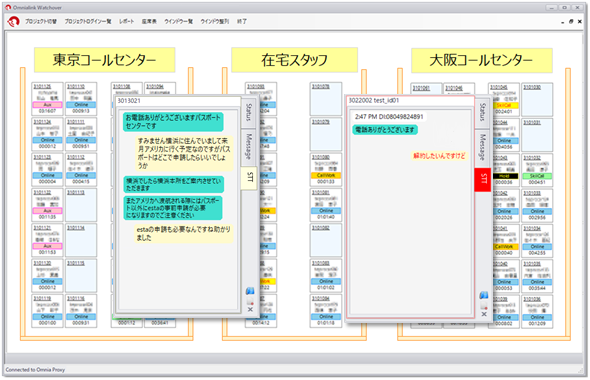Click blue book icon in 3022002 test_id01 popup
This screenshot has height=380, width=590.
tap(484, 295)
